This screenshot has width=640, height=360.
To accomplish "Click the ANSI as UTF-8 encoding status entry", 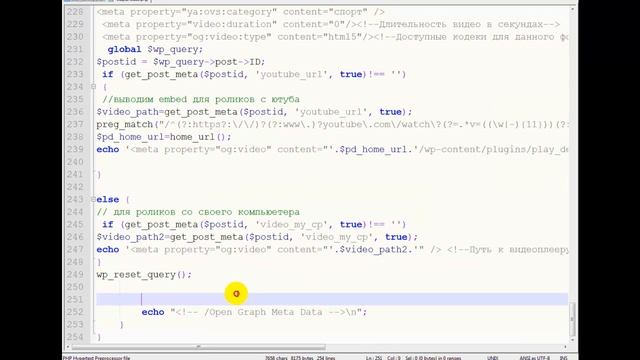I will pos(535,358).
